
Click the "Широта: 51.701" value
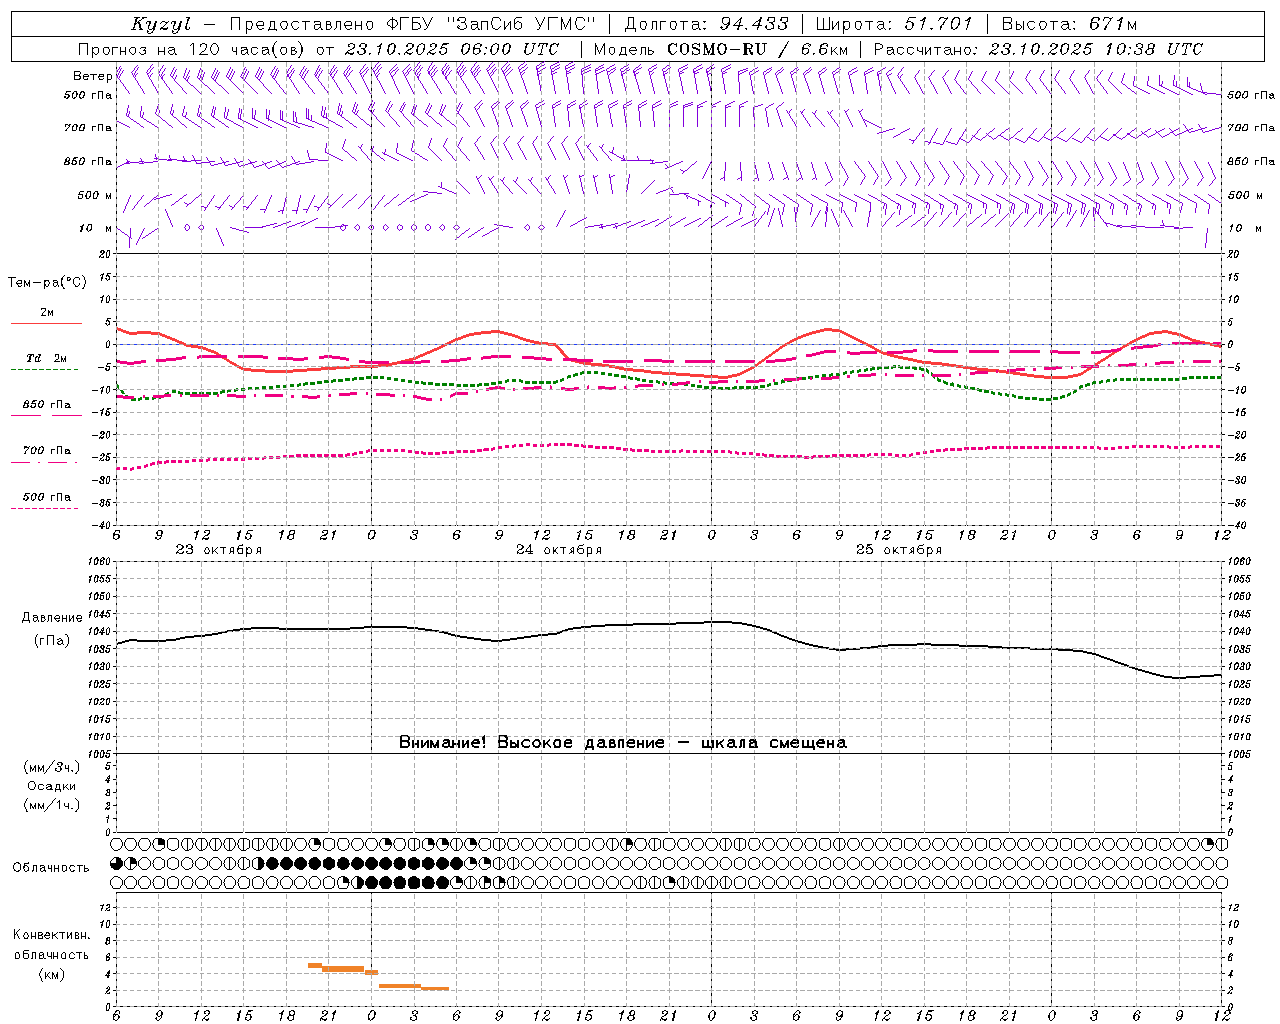(x=894, y=24)
